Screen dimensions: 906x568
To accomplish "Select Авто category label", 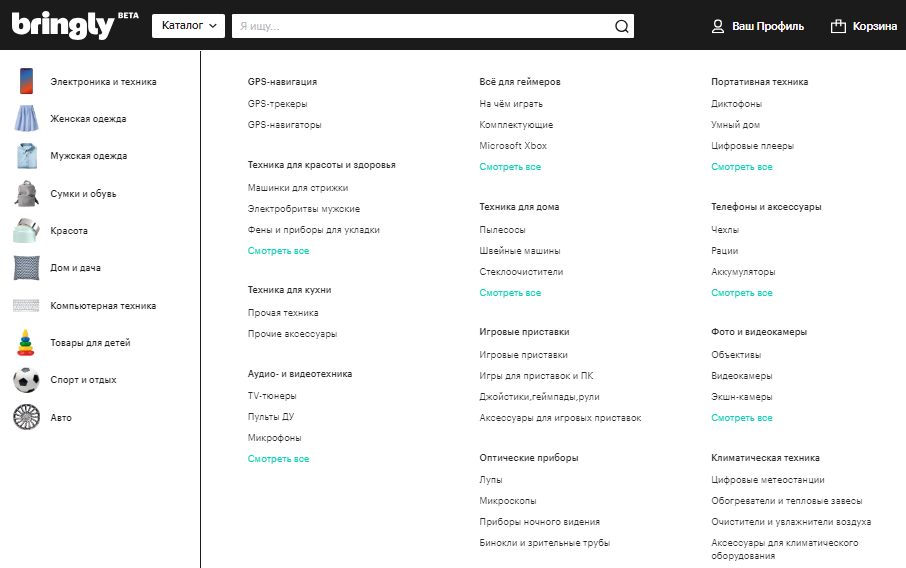I will pos(61,417).
